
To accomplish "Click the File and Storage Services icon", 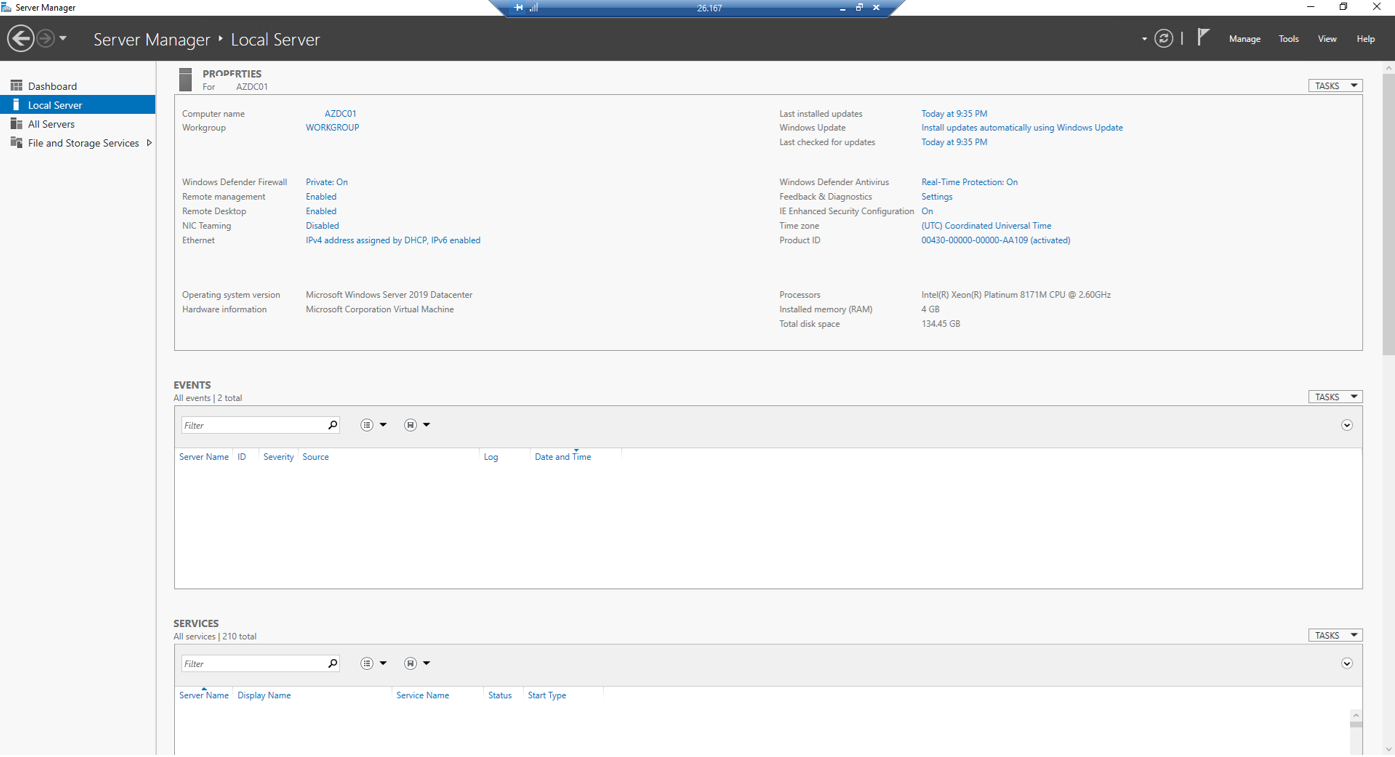I will [x=16, y=143].
